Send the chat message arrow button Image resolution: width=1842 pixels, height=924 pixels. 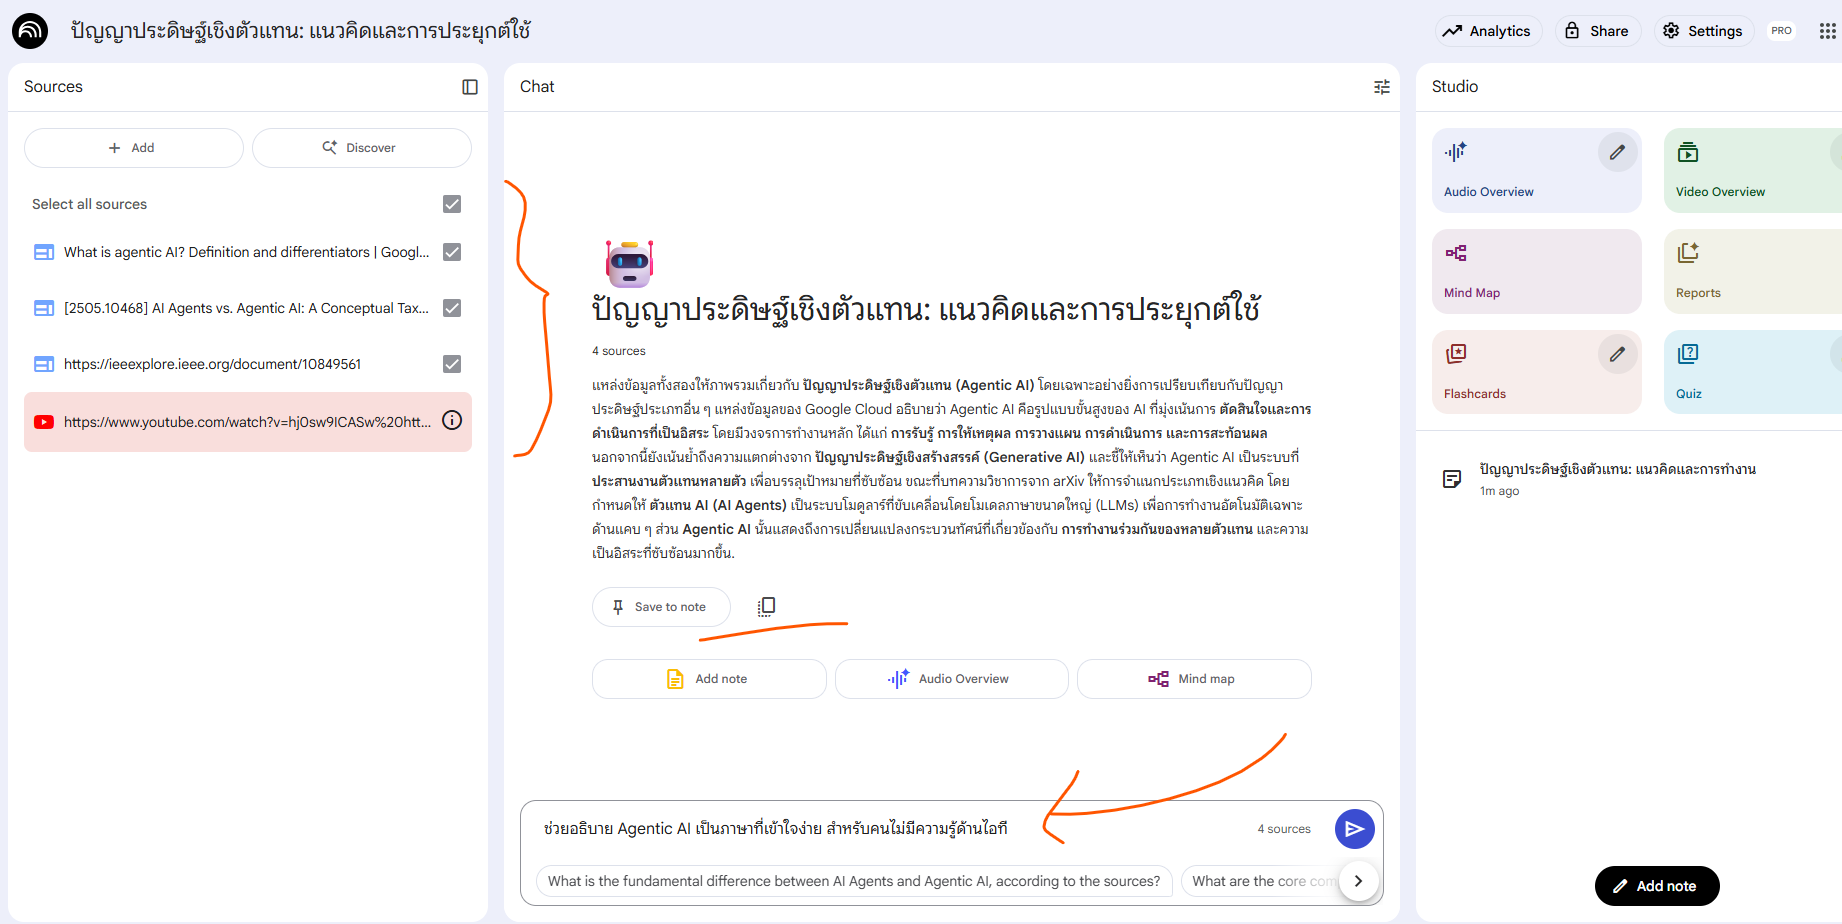tap(1354, 829)
